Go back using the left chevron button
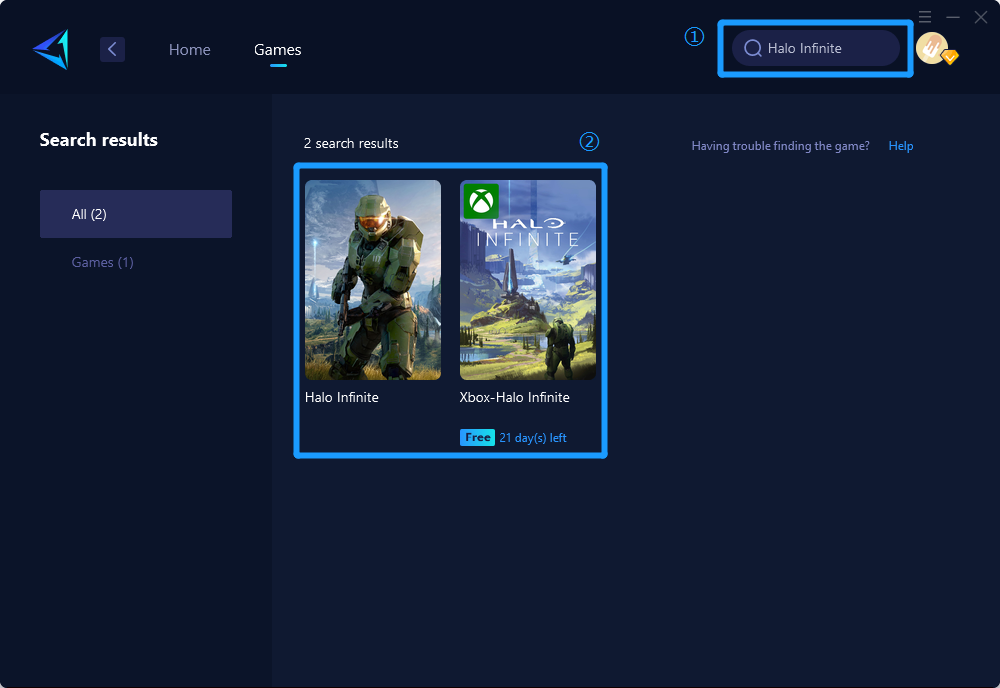The image size is (1000, 688). (x=112, y=49)
